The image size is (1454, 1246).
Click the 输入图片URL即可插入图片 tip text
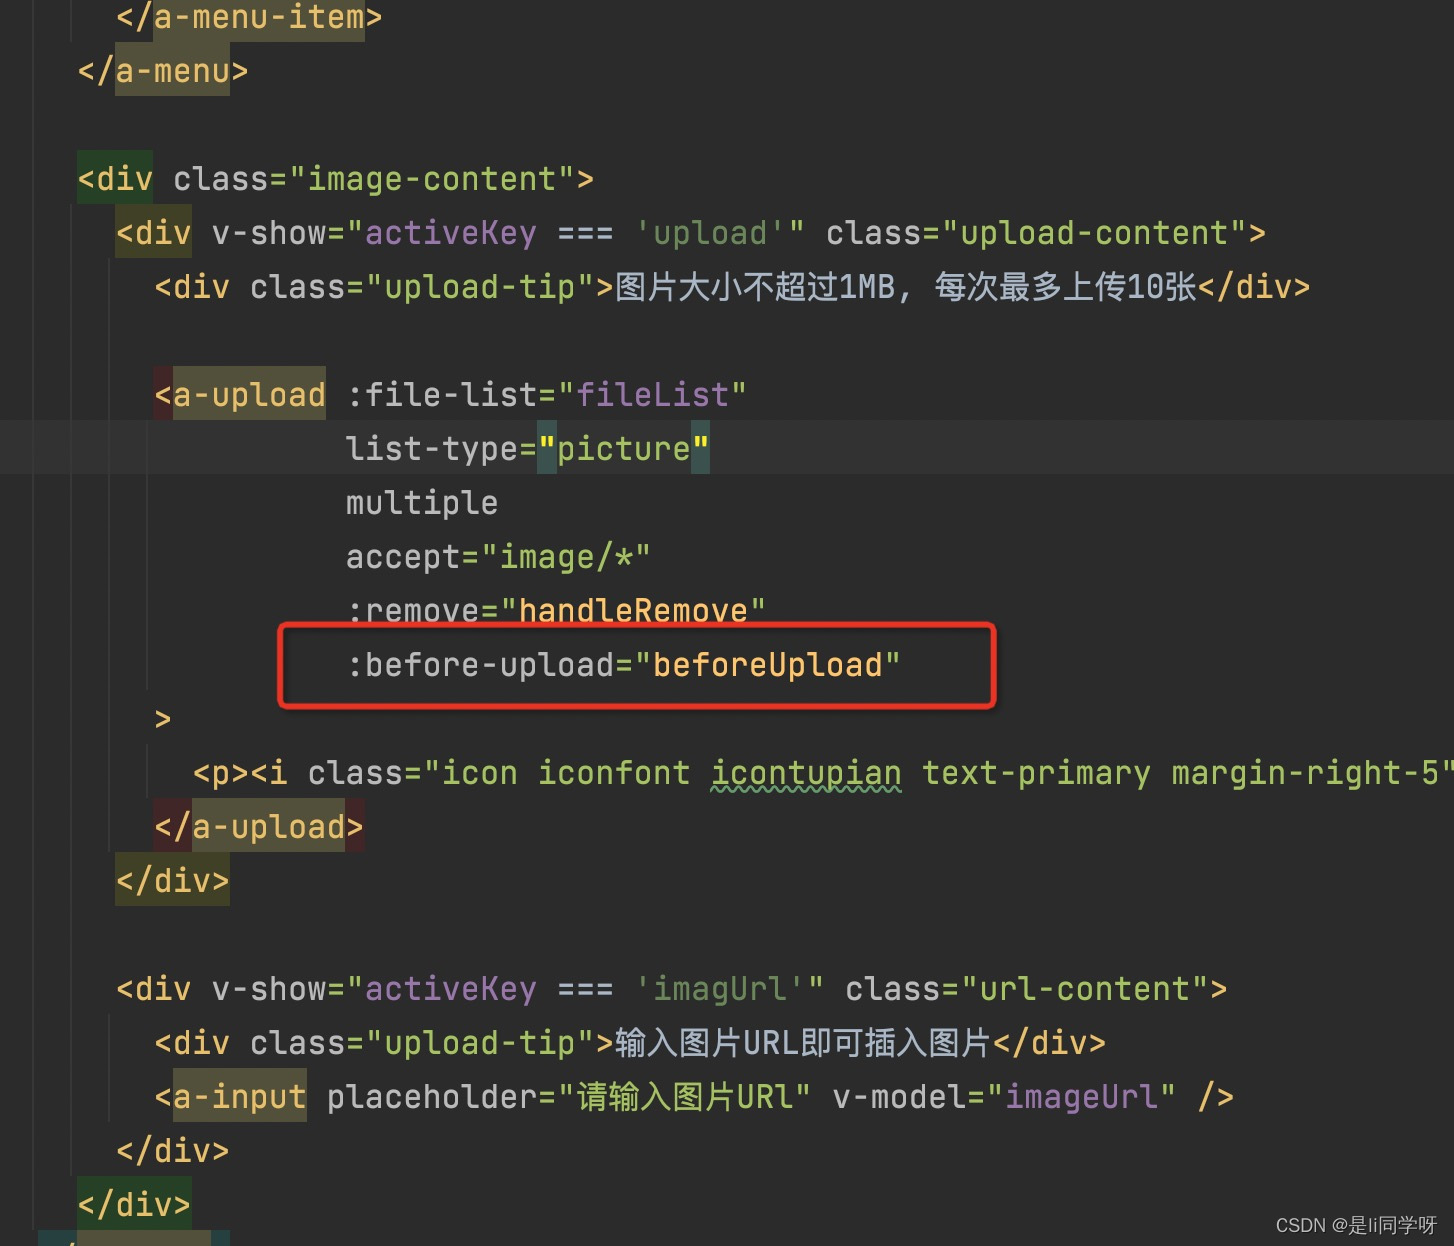803,1043
